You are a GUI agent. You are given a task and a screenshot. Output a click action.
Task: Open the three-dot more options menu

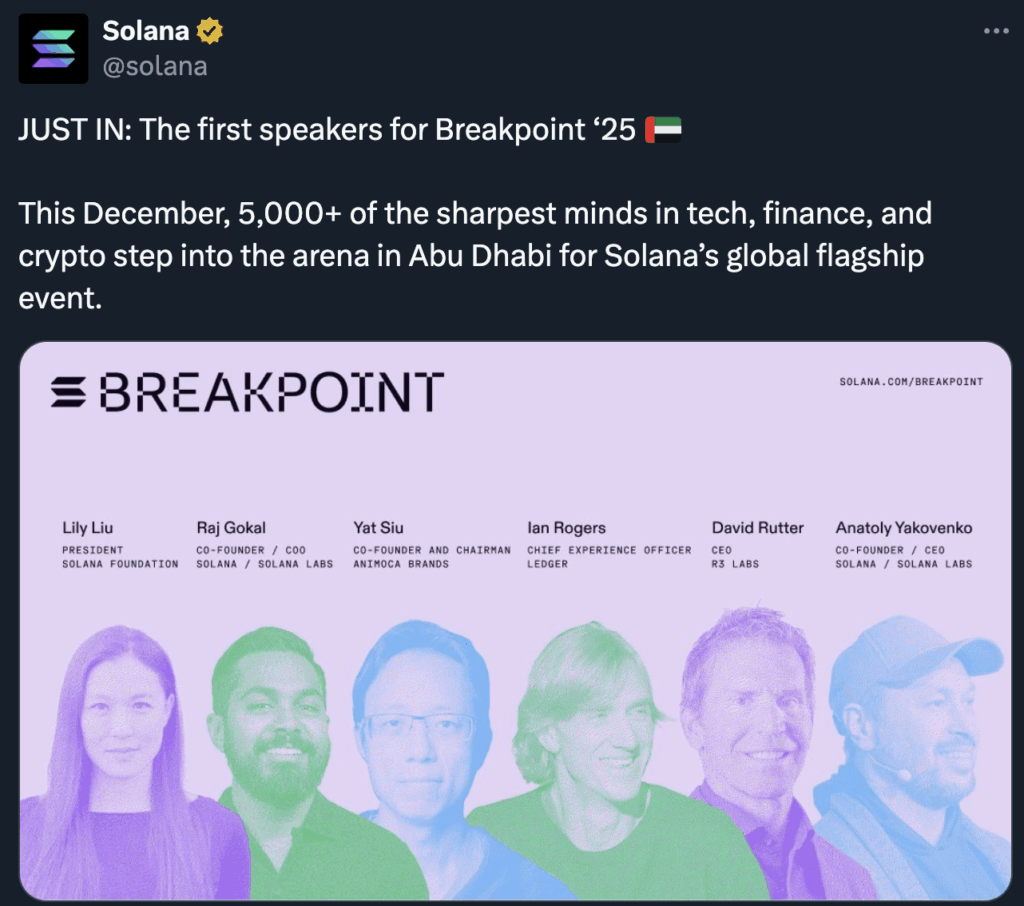996,31
